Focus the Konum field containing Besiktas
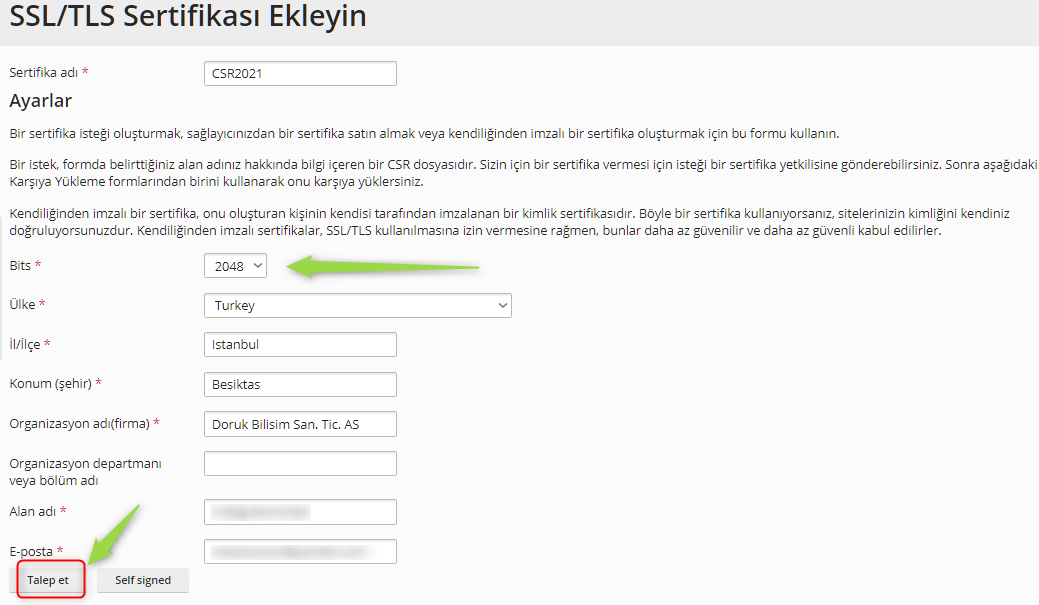This screenshot has width=1039, height=605. (x=300, y=384)
